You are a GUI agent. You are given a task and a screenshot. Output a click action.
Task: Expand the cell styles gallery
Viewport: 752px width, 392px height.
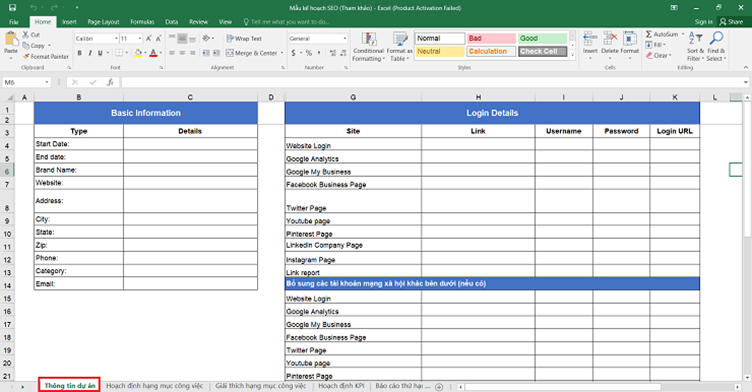click(x=572, y=56)
